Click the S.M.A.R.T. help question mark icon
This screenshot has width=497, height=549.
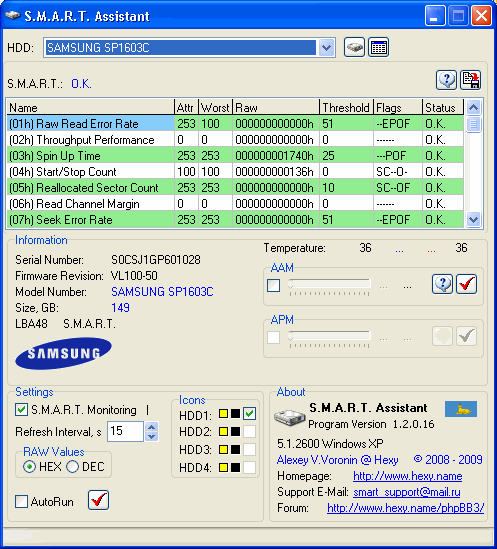coord(446,80)
